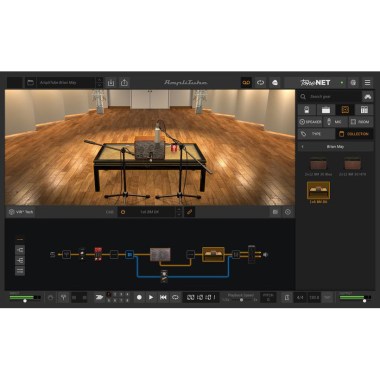Select the MIC filter button

click(x=335, y=122)
